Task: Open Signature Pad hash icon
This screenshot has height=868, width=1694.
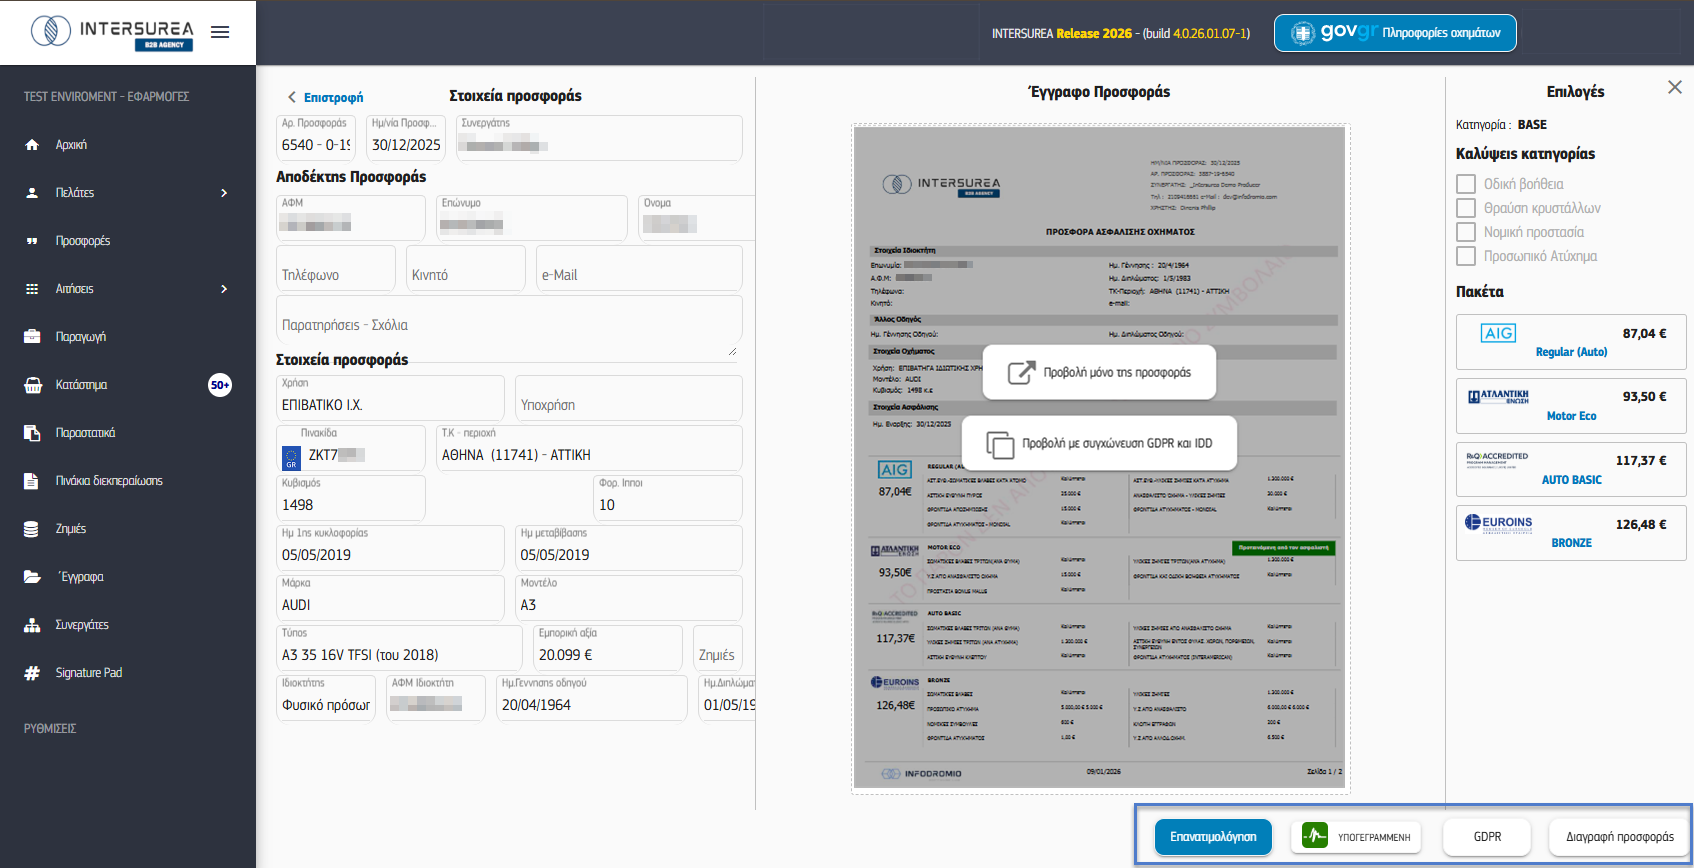Action: click(x=32, y=673)
